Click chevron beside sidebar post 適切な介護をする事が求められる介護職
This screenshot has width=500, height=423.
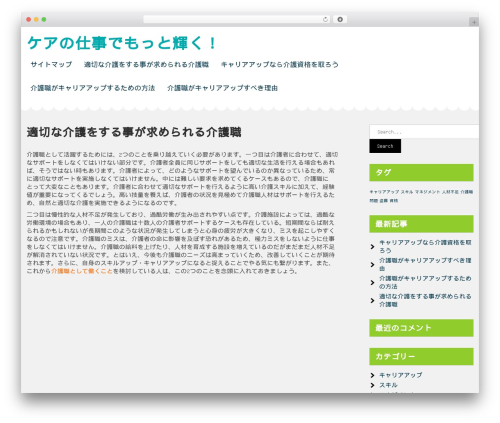coord(373,301)
